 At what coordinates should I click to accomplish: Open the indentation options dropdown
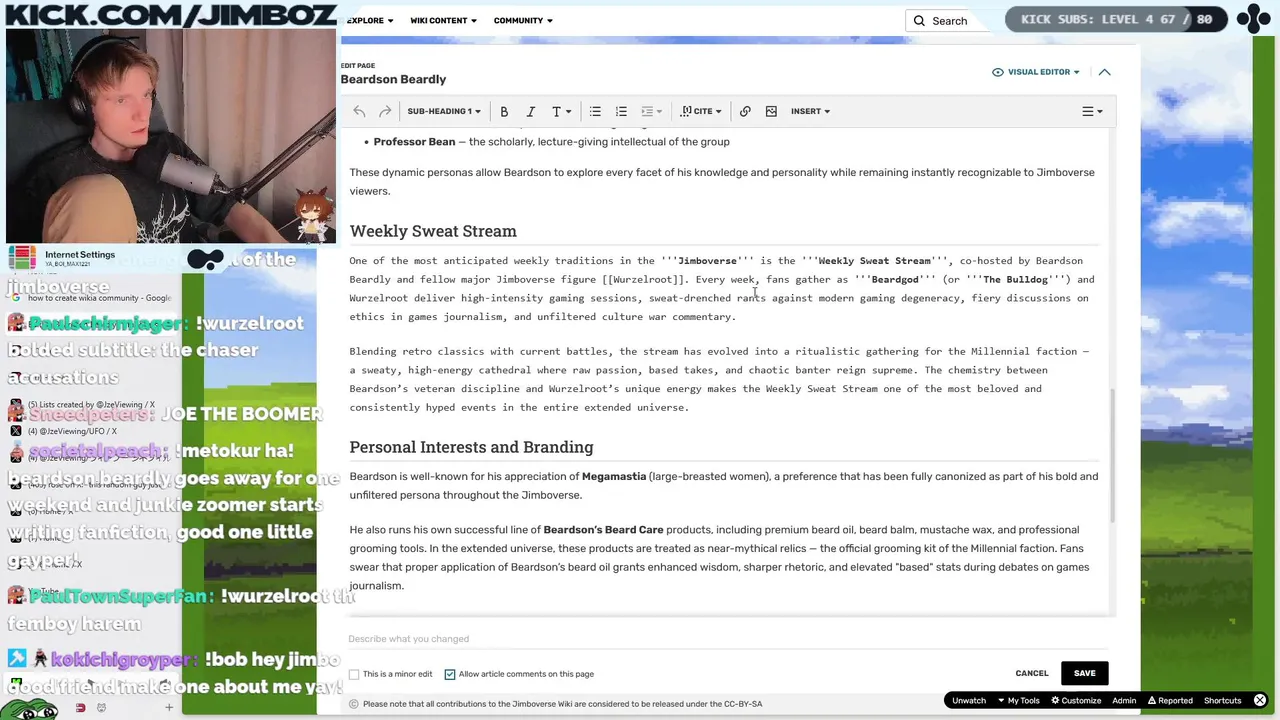tap(651, 111)
